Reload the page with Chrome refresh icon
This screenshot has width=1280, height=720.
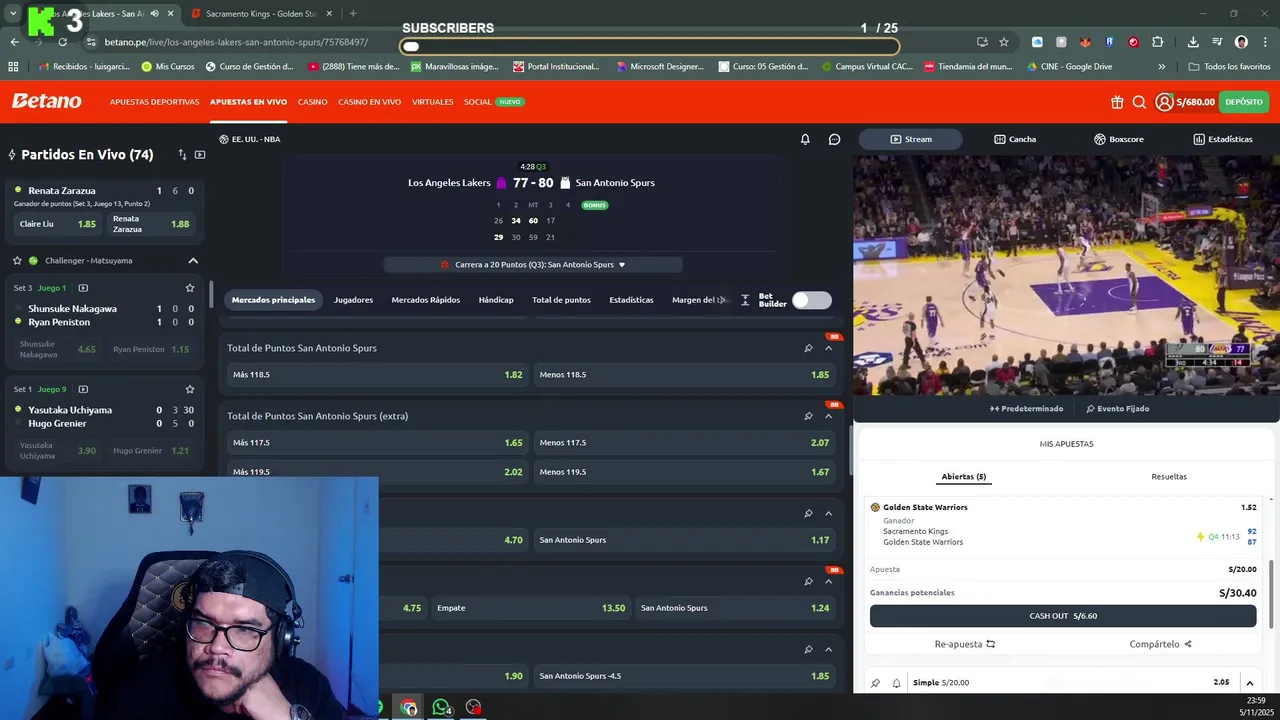(x=62, y=42)
